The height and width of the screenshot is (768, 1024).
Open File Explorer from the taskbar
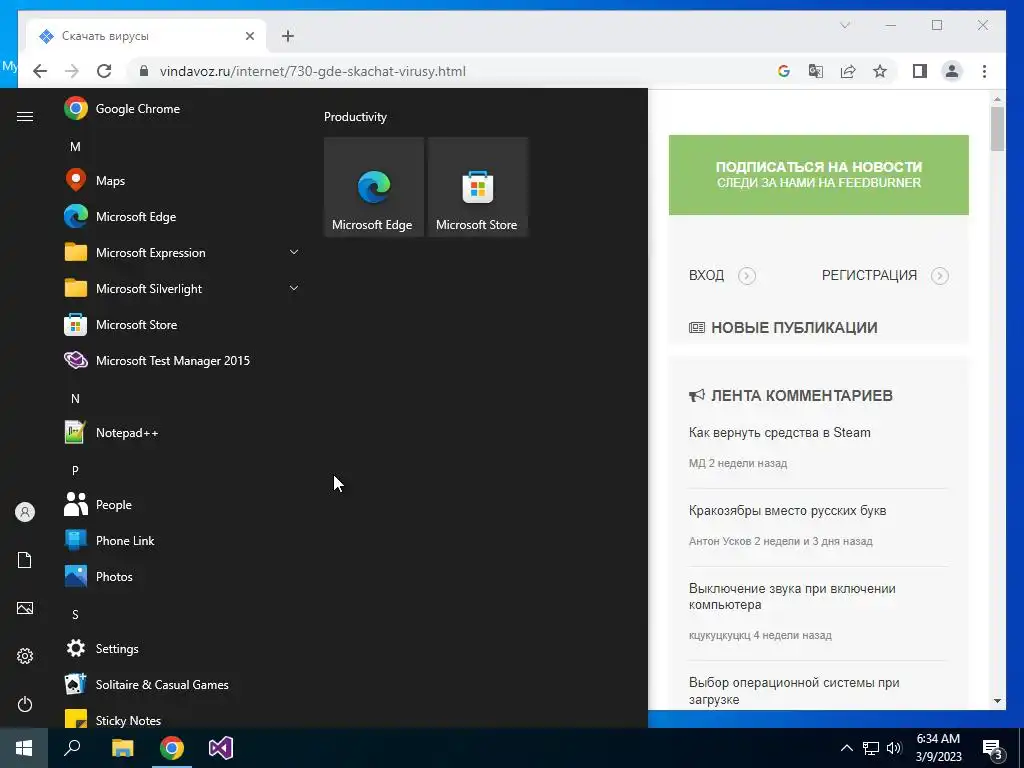point(123,748)
